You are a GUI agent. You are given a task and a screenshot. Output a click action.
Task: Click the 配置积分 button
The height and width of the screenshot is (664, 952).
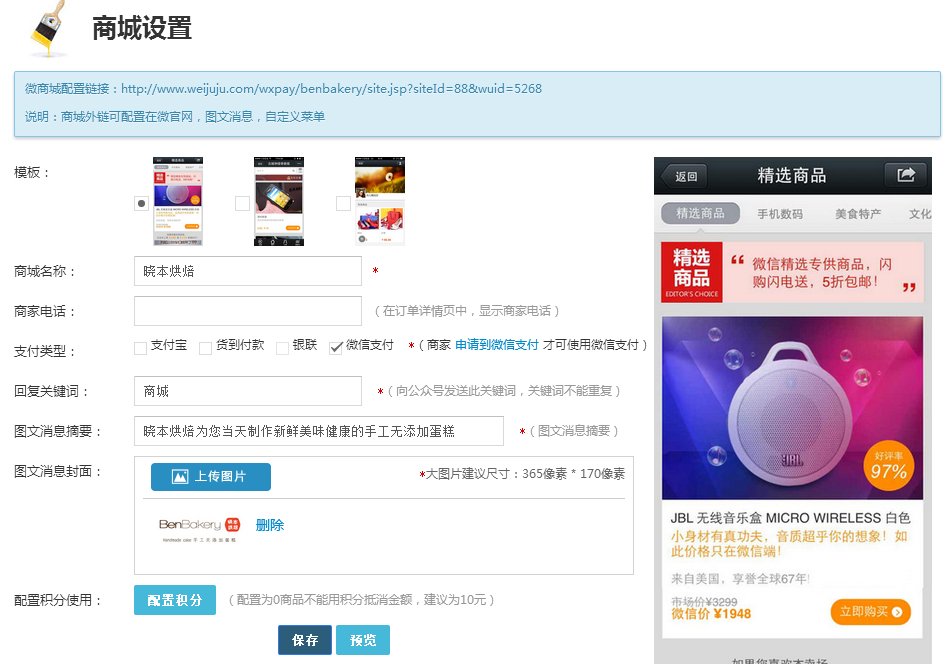click(x=175, y=600)
